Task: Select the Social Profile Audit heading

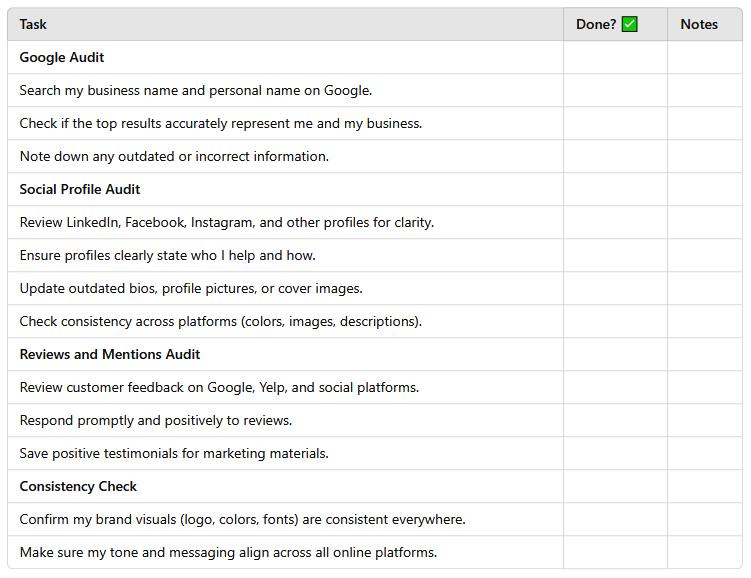Action: pyautogui.click(x=80, y=189)
